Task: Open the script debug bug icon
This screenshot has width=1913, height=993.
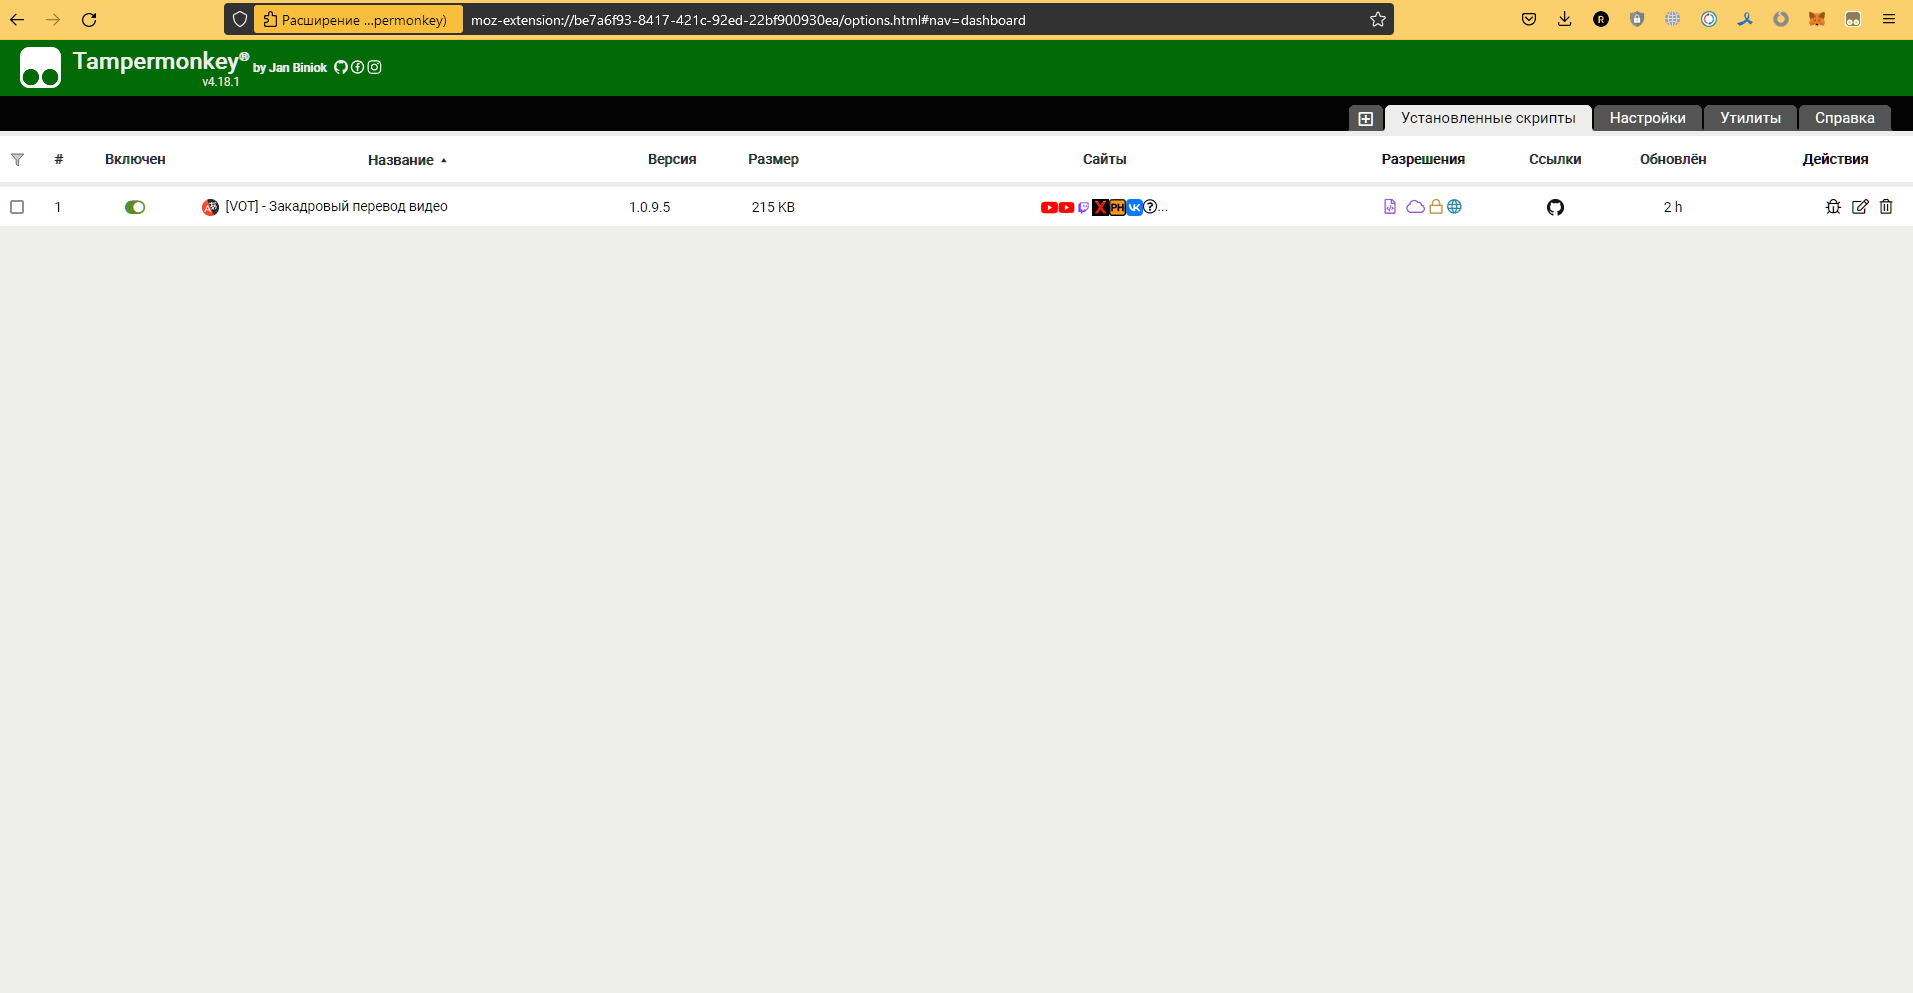Action: (x=1833, y=207)
